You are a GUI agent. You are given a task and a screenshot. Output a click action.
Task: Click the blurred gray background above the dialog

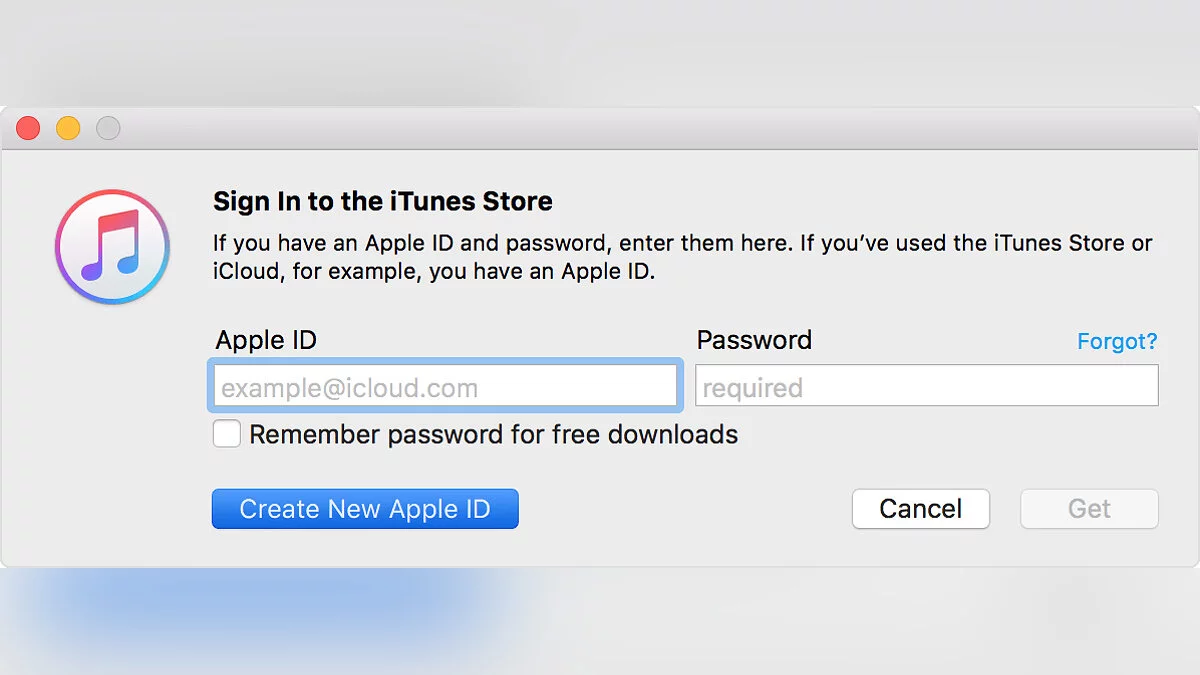600,50
